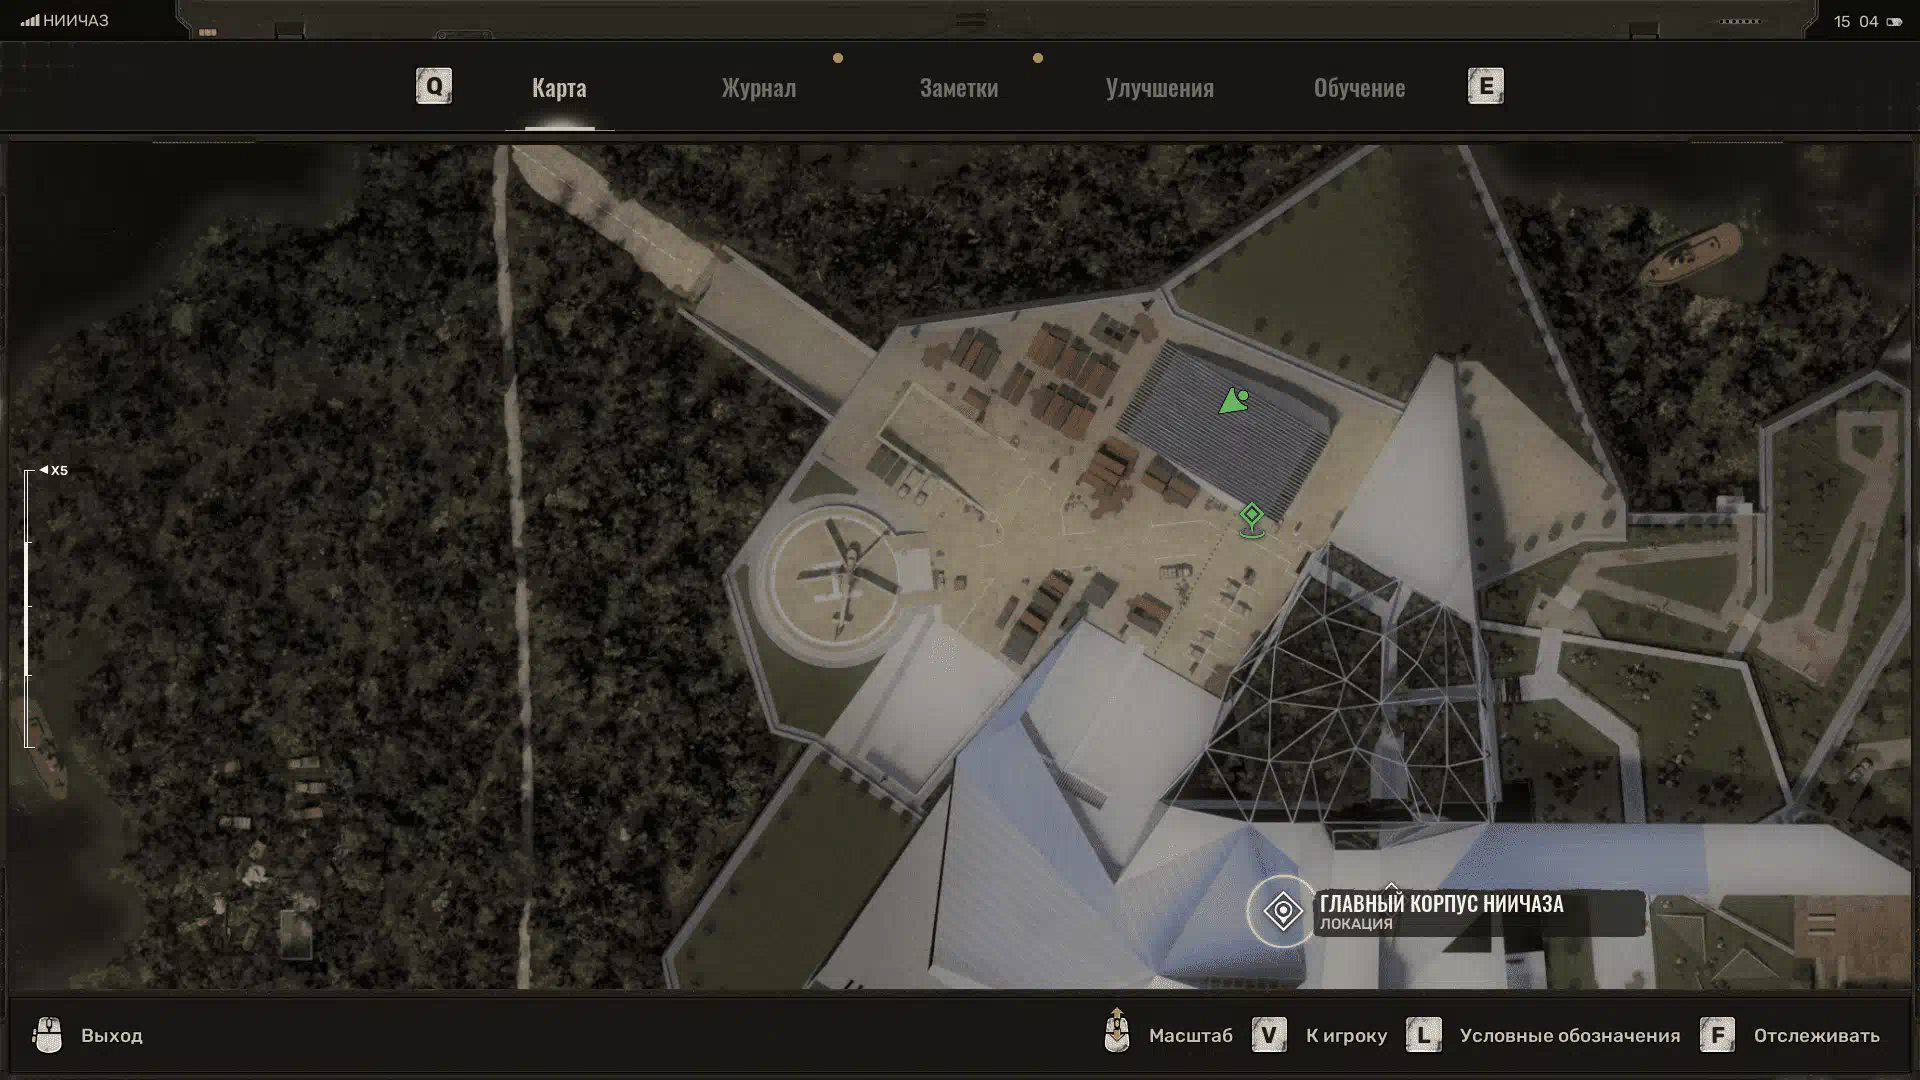This screenshot has width=1920, height=1080.
Task: Click the E next-tab key icon
Action: coord(1485,86)
